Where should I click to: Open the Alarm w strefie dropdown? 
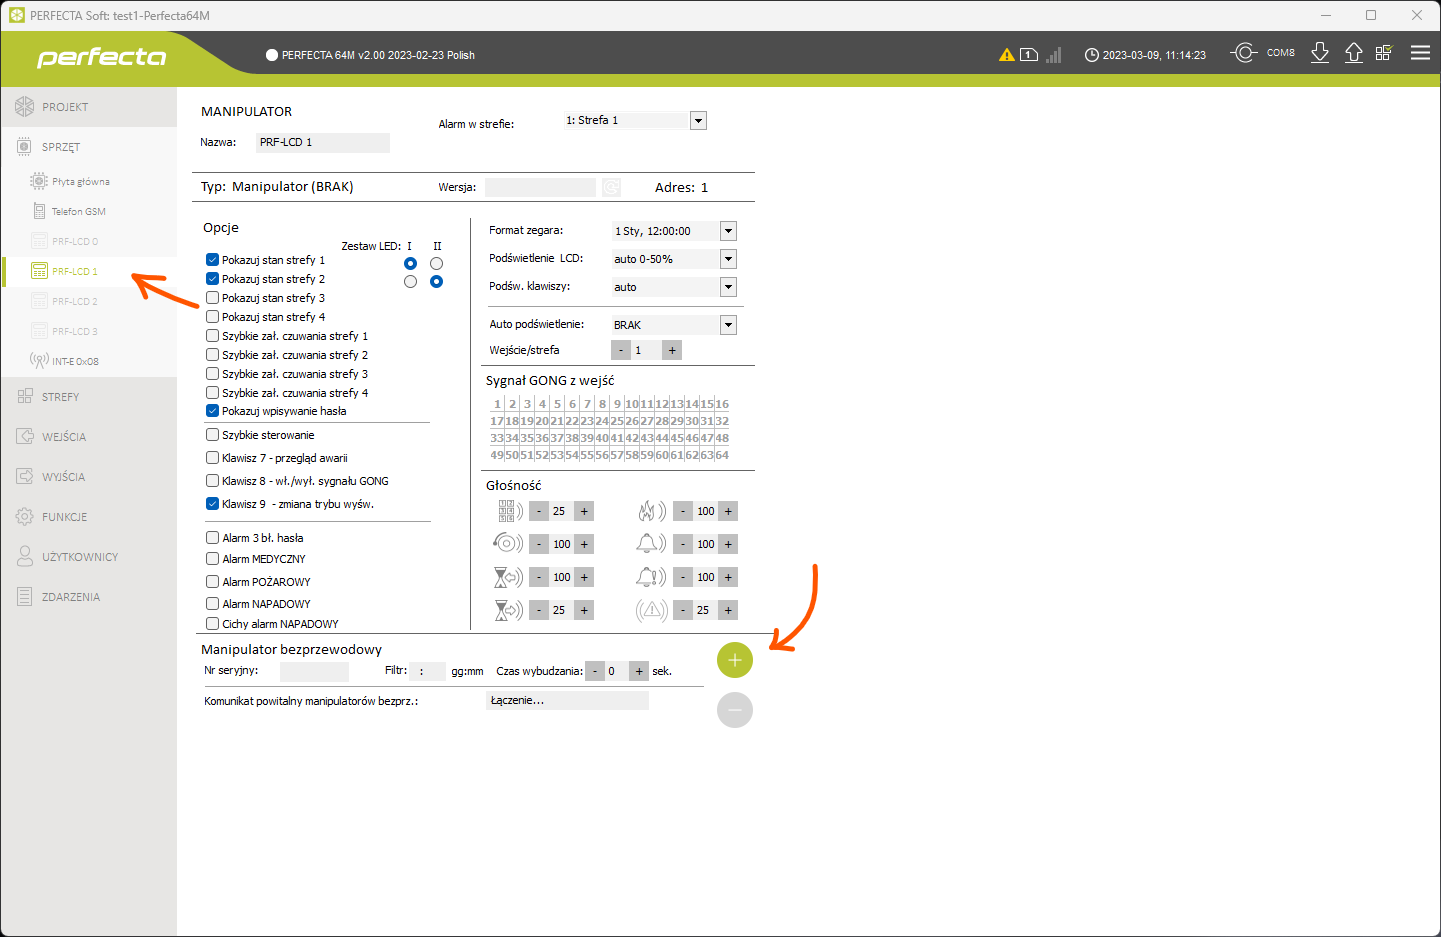click(x=698, y=121)
